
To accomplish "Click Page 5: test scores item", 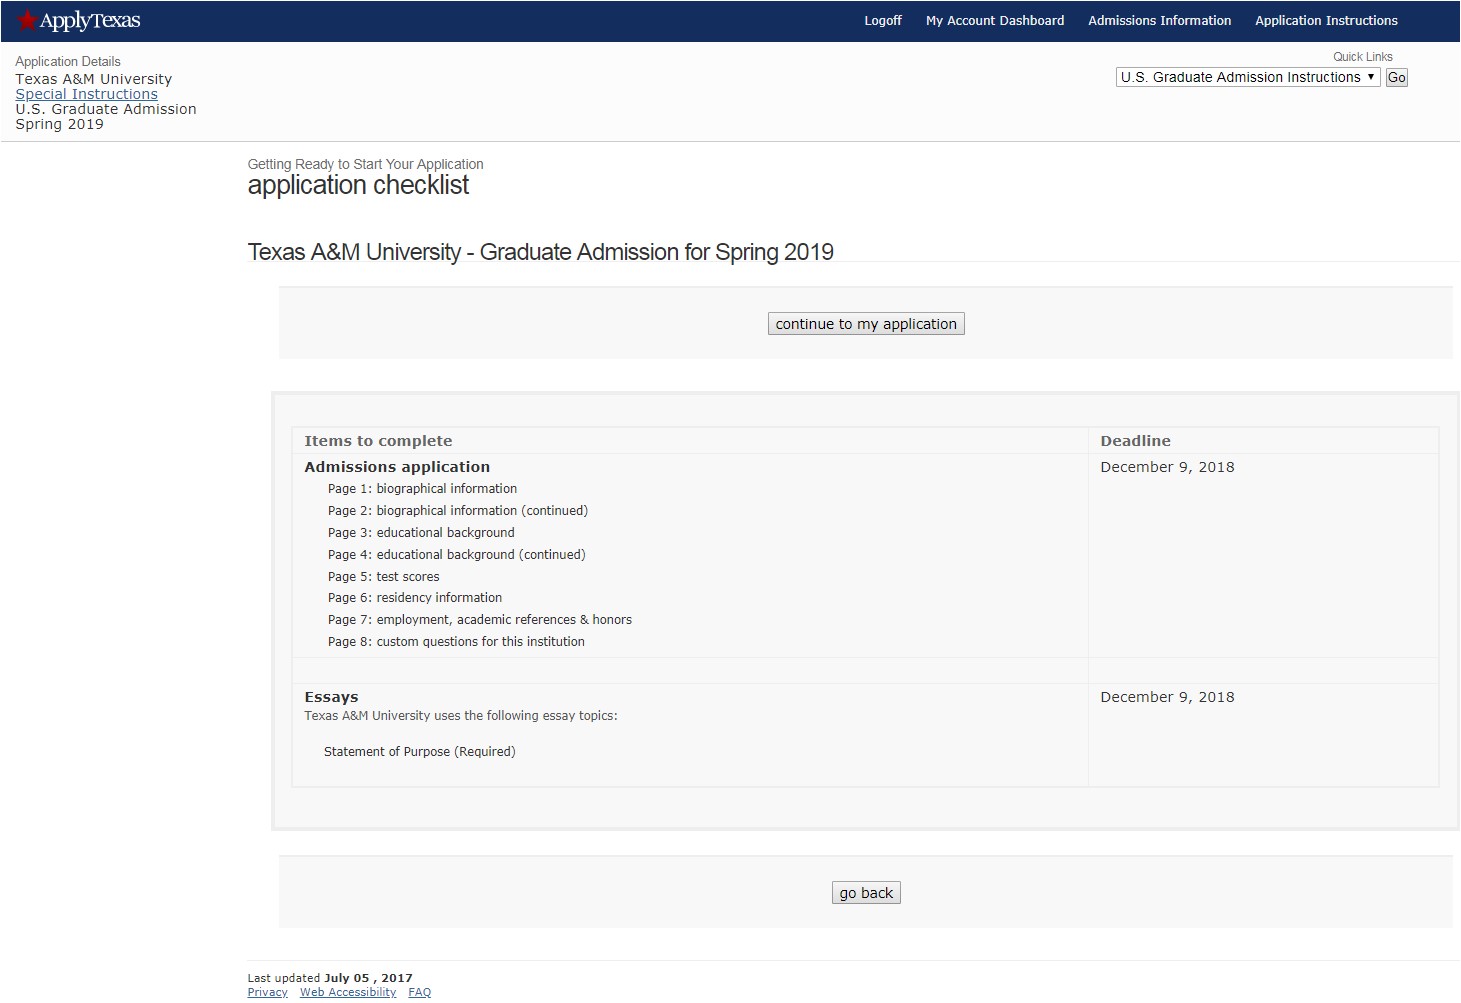I will coord(383,577).
